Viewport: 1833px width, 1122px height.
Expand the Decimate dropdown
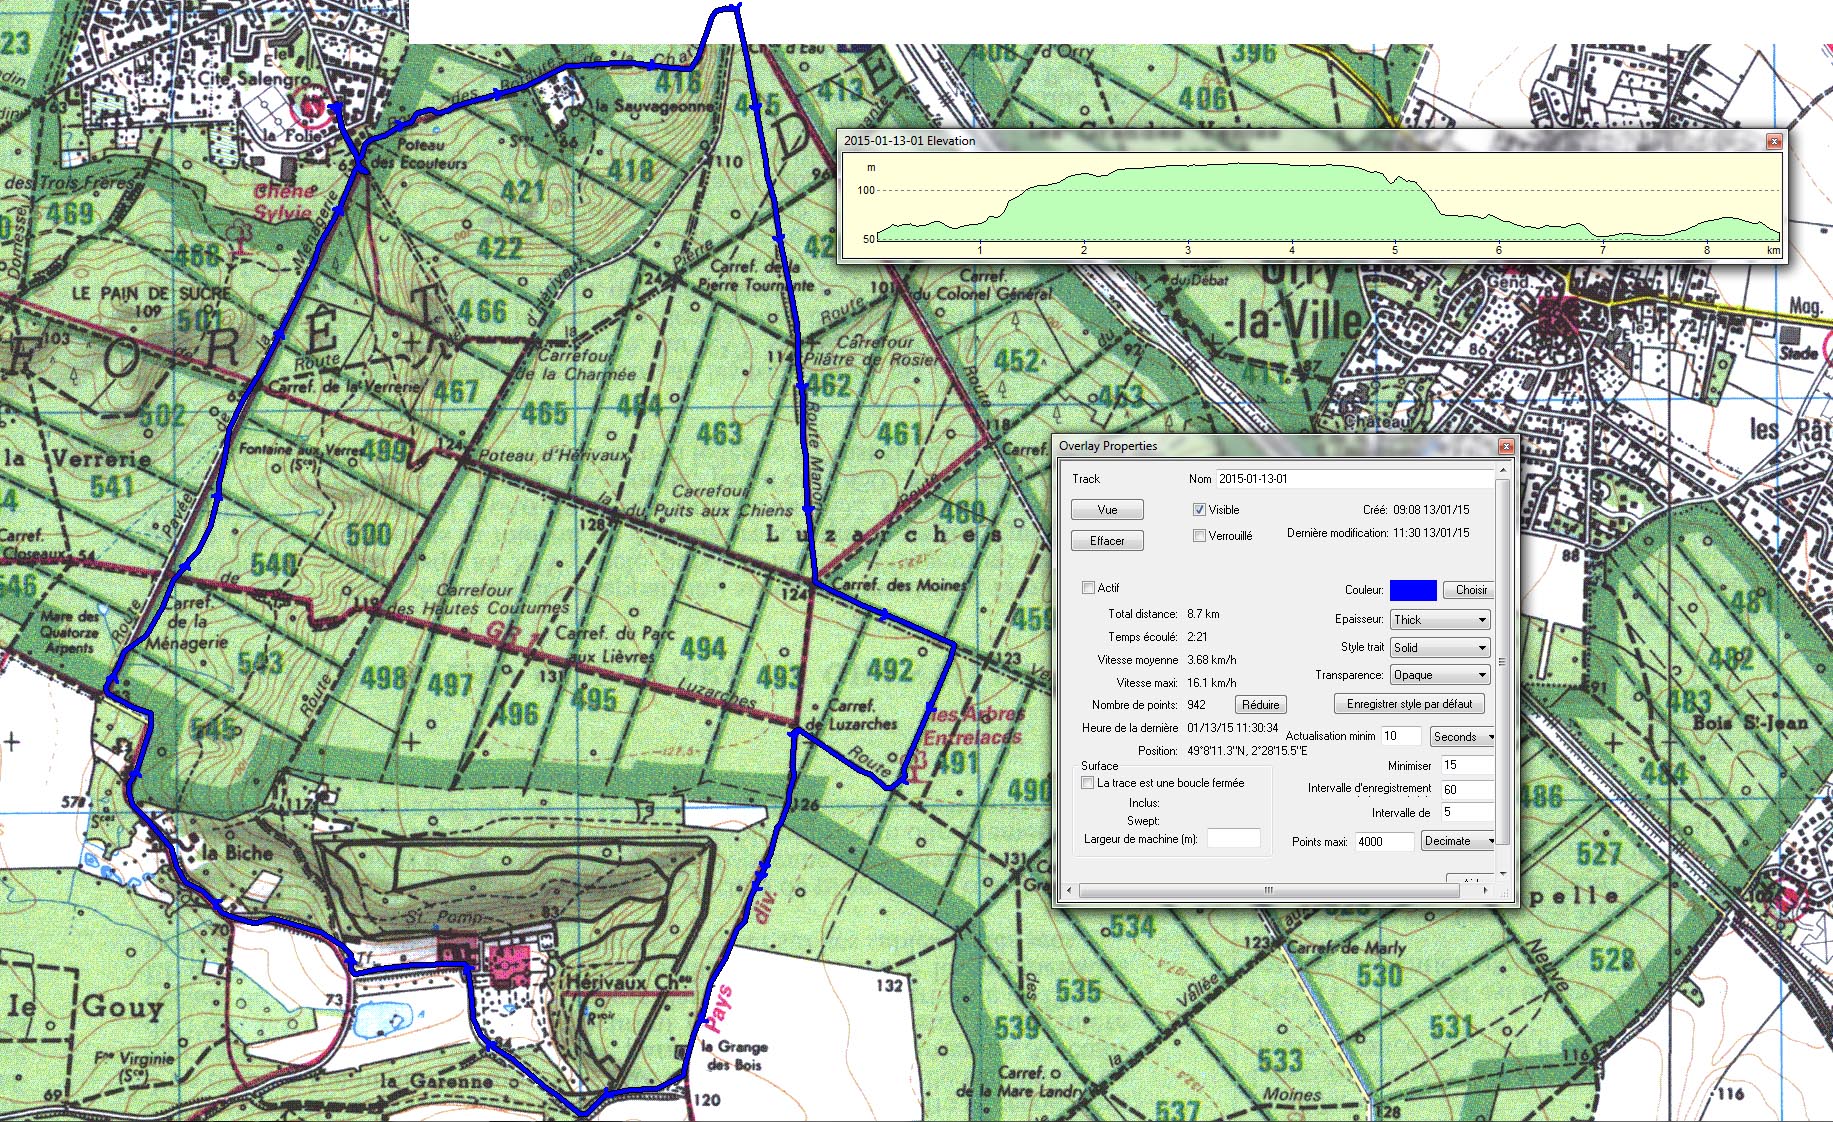[1458, 841]
